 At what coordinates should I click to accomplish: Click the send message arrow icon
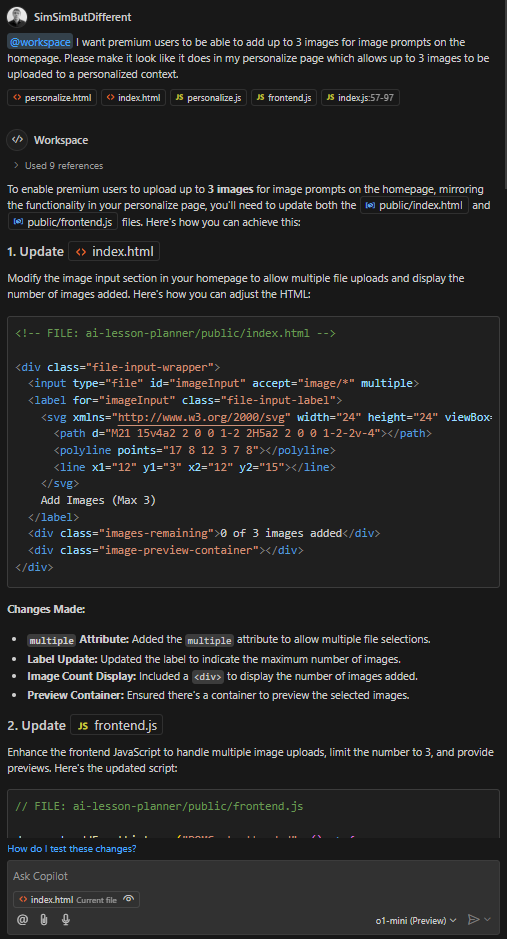(x=473, y=920)
